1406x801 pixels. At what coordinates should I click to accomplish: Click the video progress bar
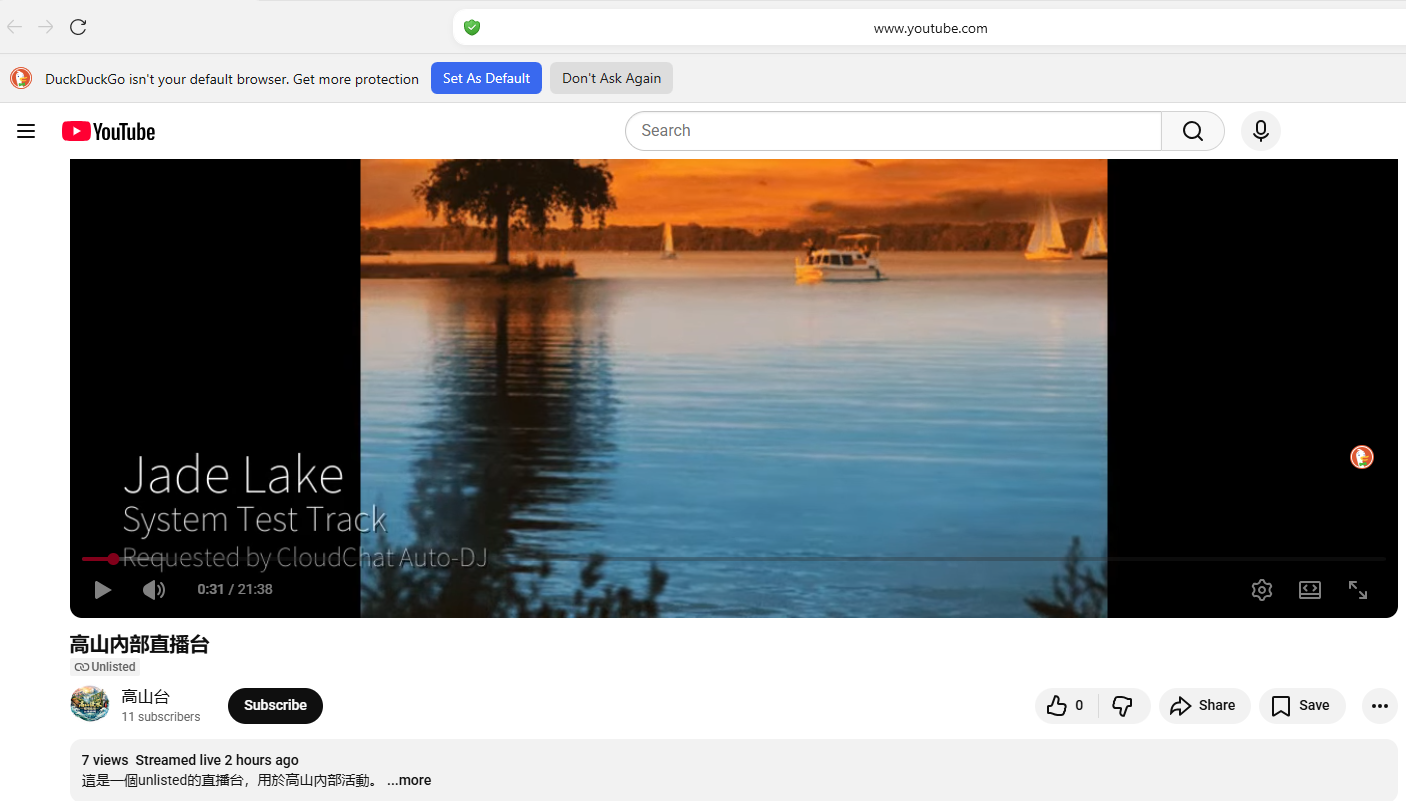click(700, 559)
